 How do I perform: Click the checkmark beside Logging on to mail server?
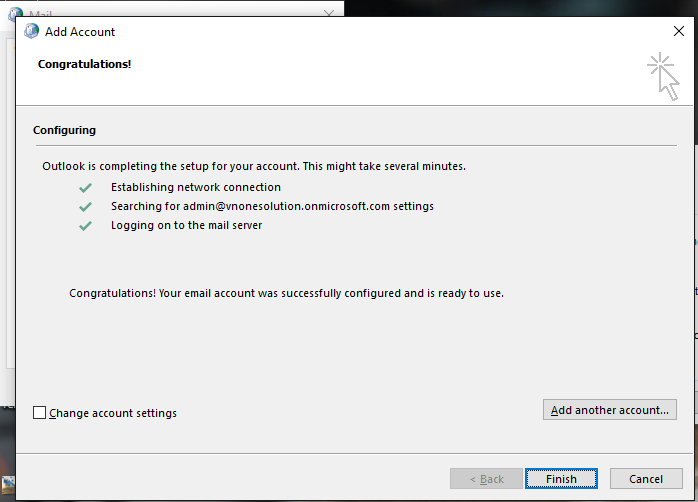pos(85,225)
